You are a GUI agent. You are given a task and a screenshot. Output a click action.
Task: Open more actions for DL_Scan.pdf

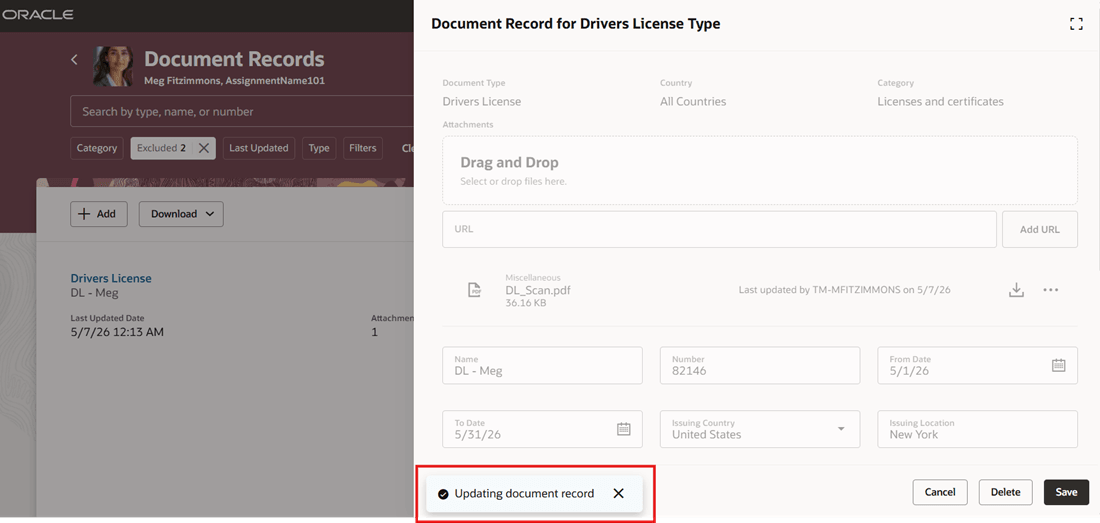1050,290
